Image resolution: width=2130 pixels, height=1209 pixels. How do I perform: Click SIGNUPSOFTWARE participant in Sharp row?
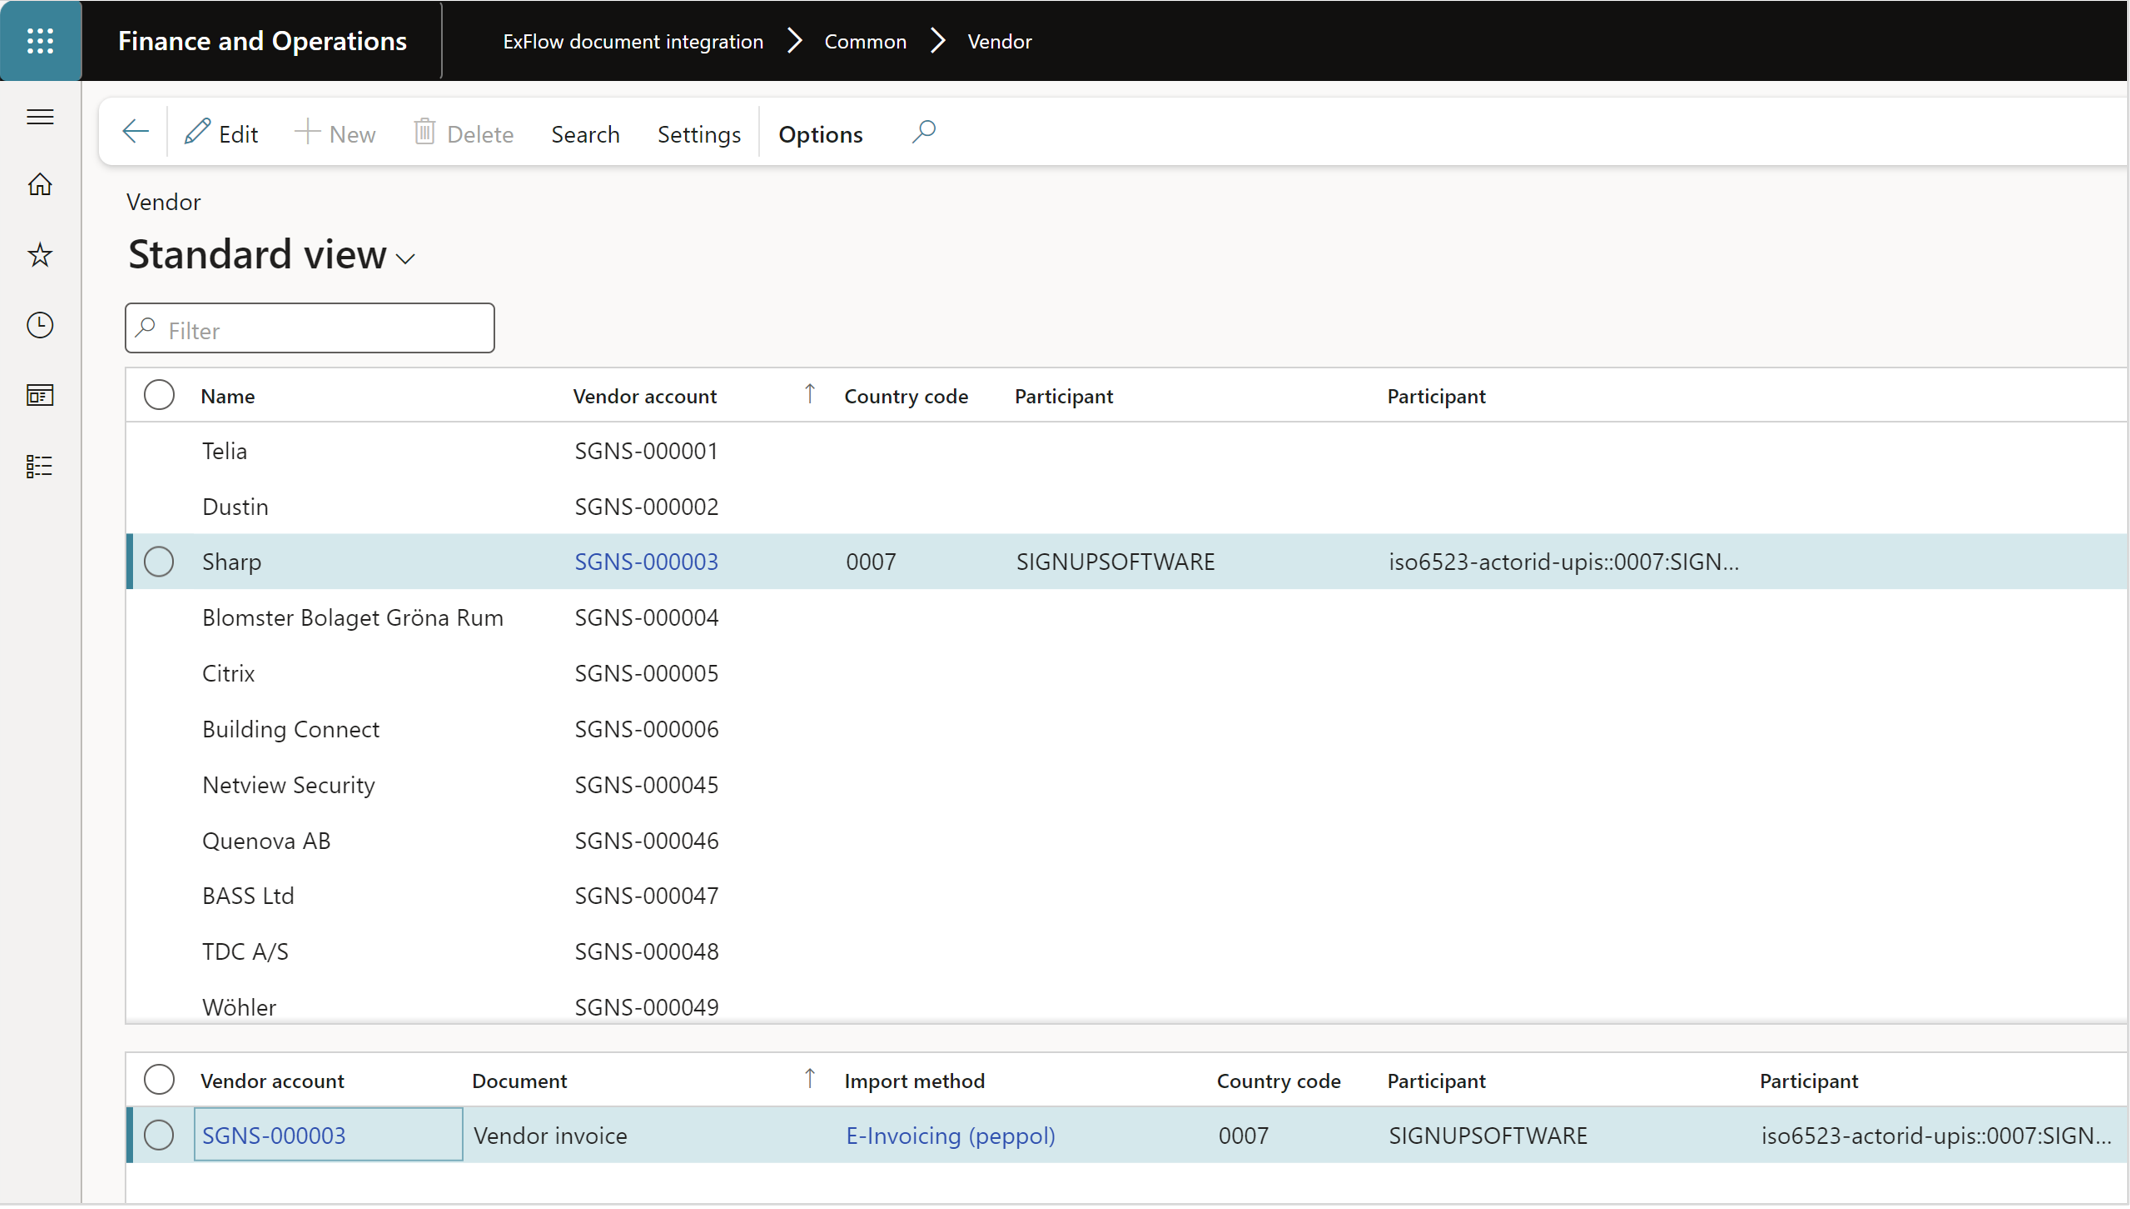pyautogui.click(x=1115, y=562)
